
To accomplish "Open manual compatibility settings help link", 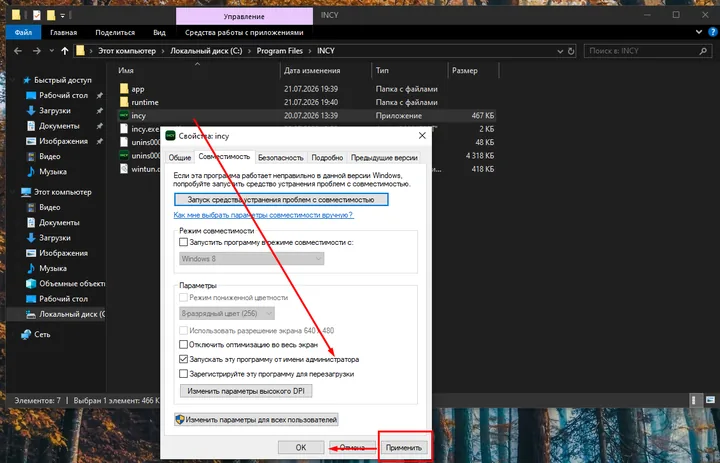I will (x=264, y=215).
